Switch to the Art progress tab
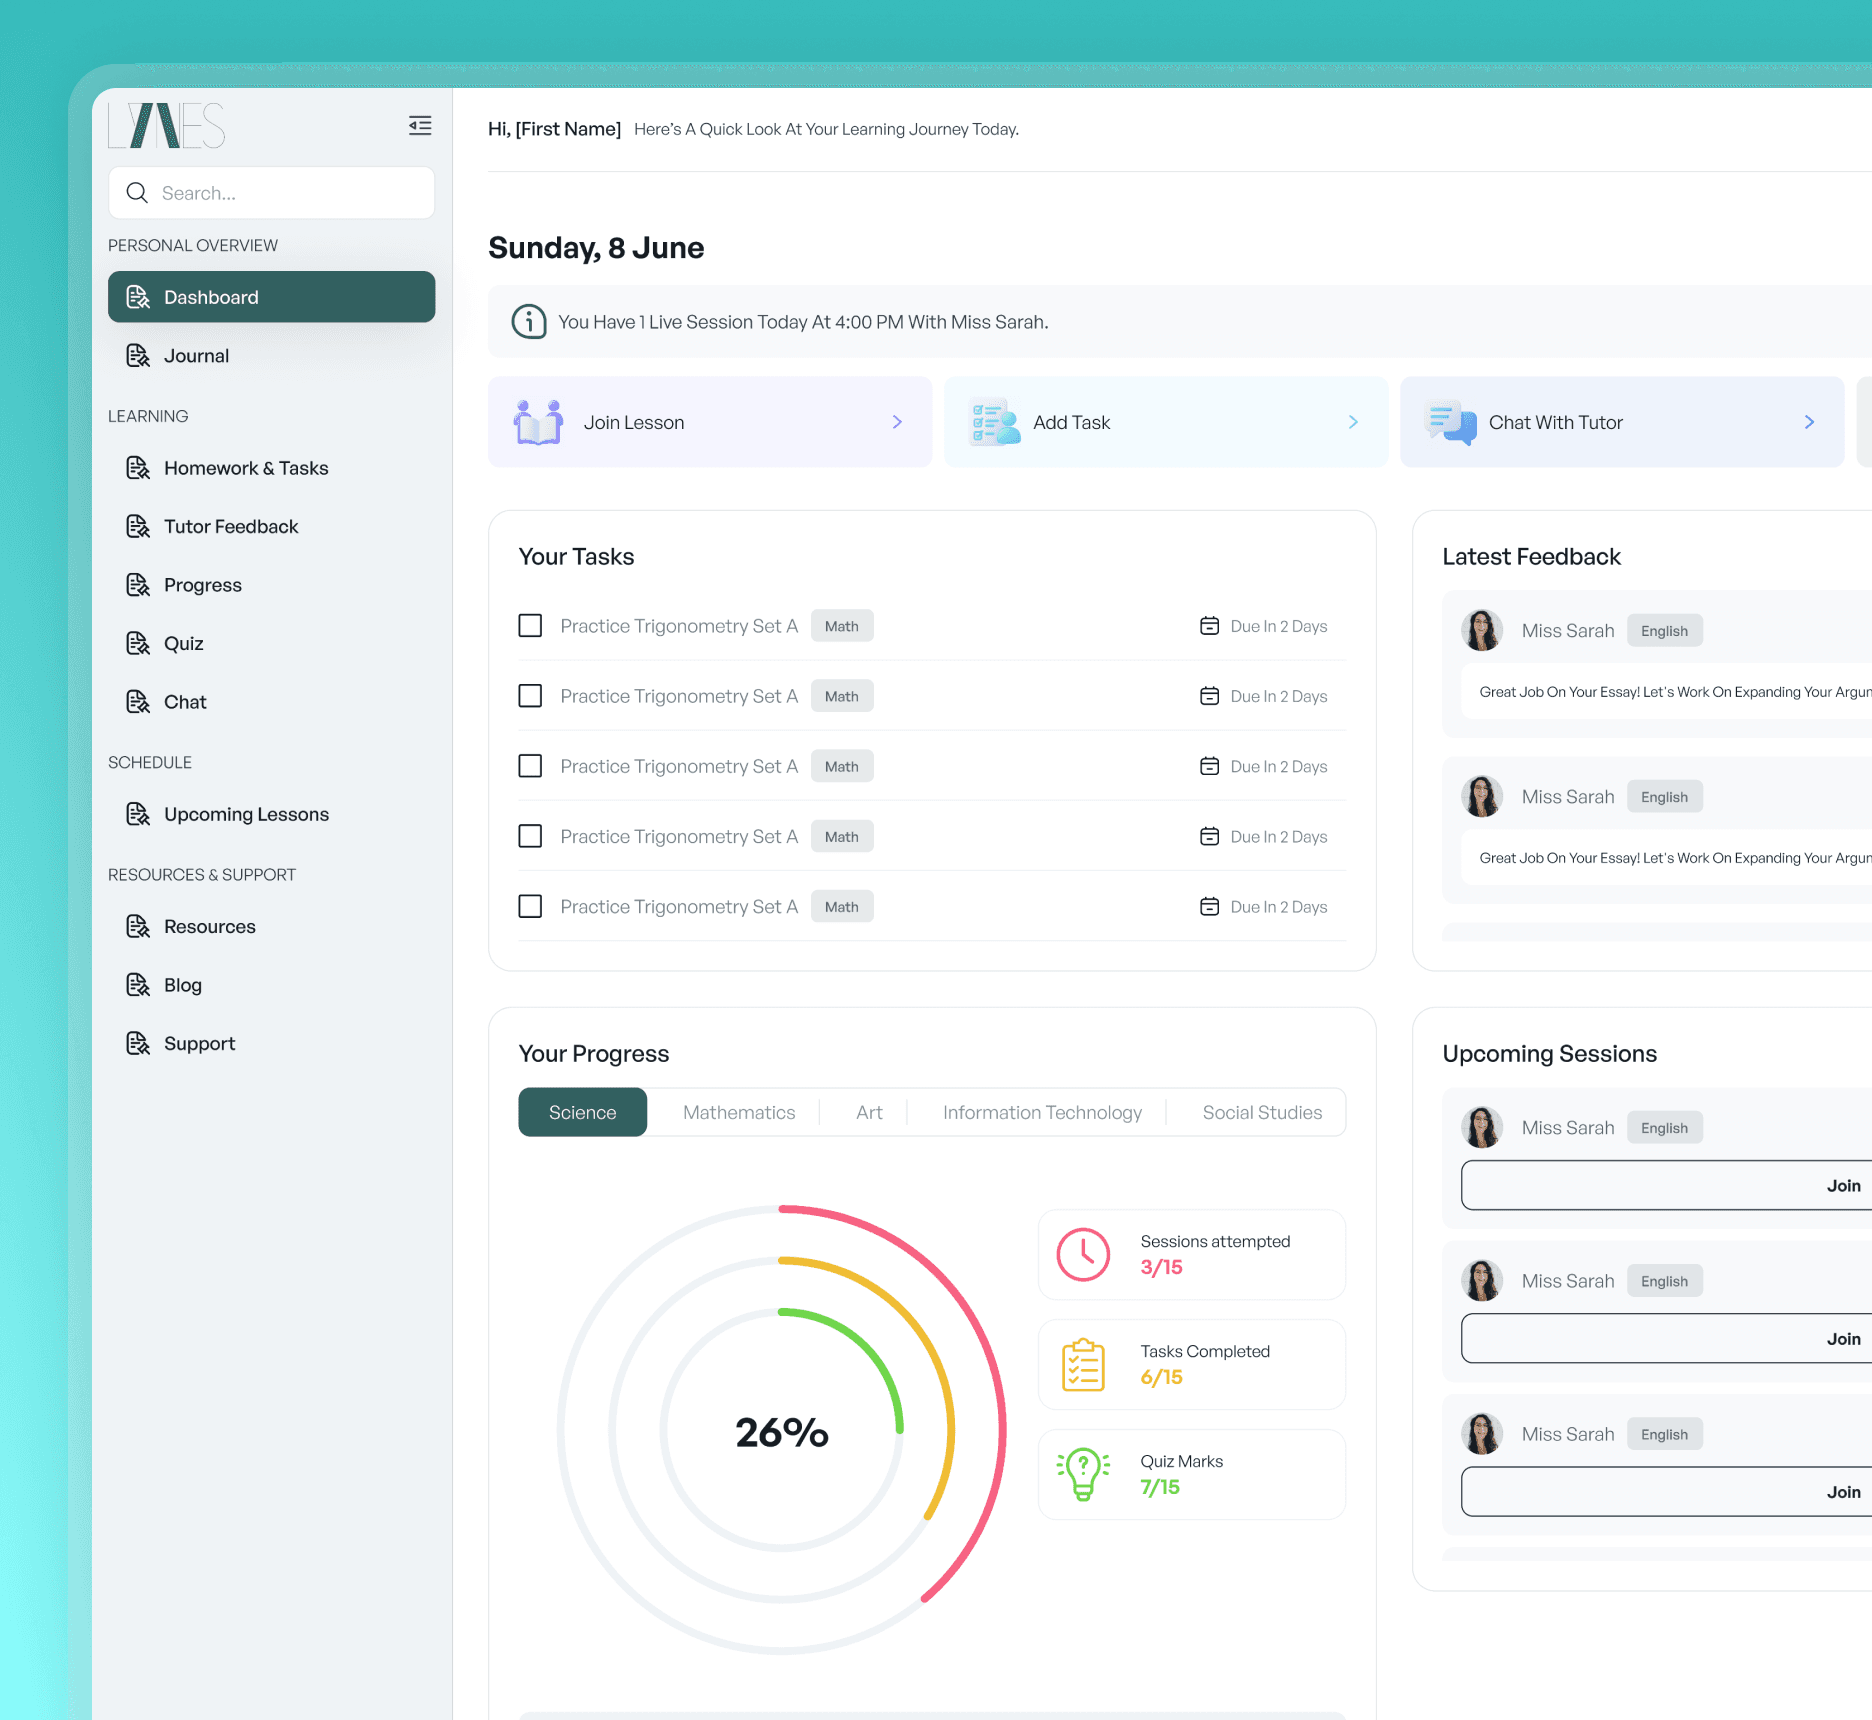This screenshot has height=1720, width=1872. (x=869, y=1113)
